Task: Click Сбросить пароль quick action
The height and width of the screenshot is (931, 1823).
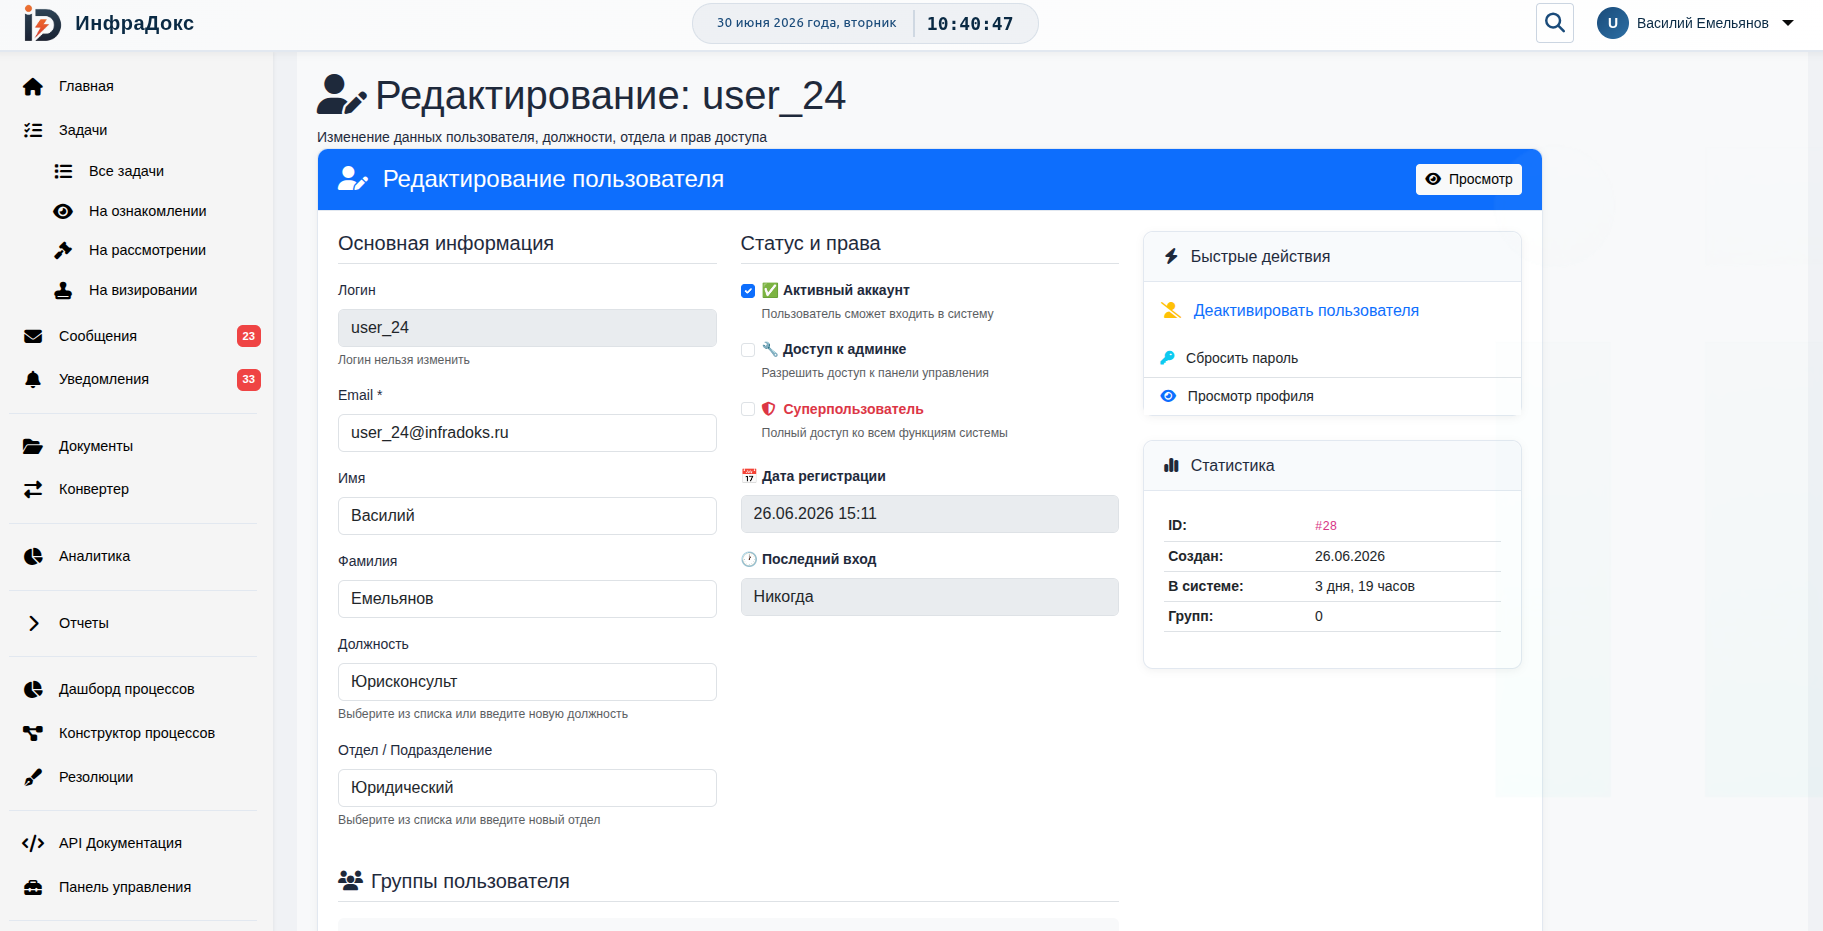Action: (x=1242, y=358)
